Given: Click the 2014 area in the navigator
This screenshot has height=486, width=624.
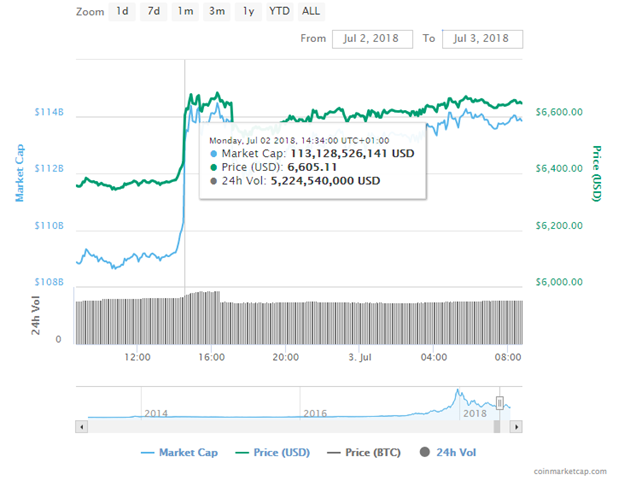Looking at the screenshot, I should tap(156, 410).
